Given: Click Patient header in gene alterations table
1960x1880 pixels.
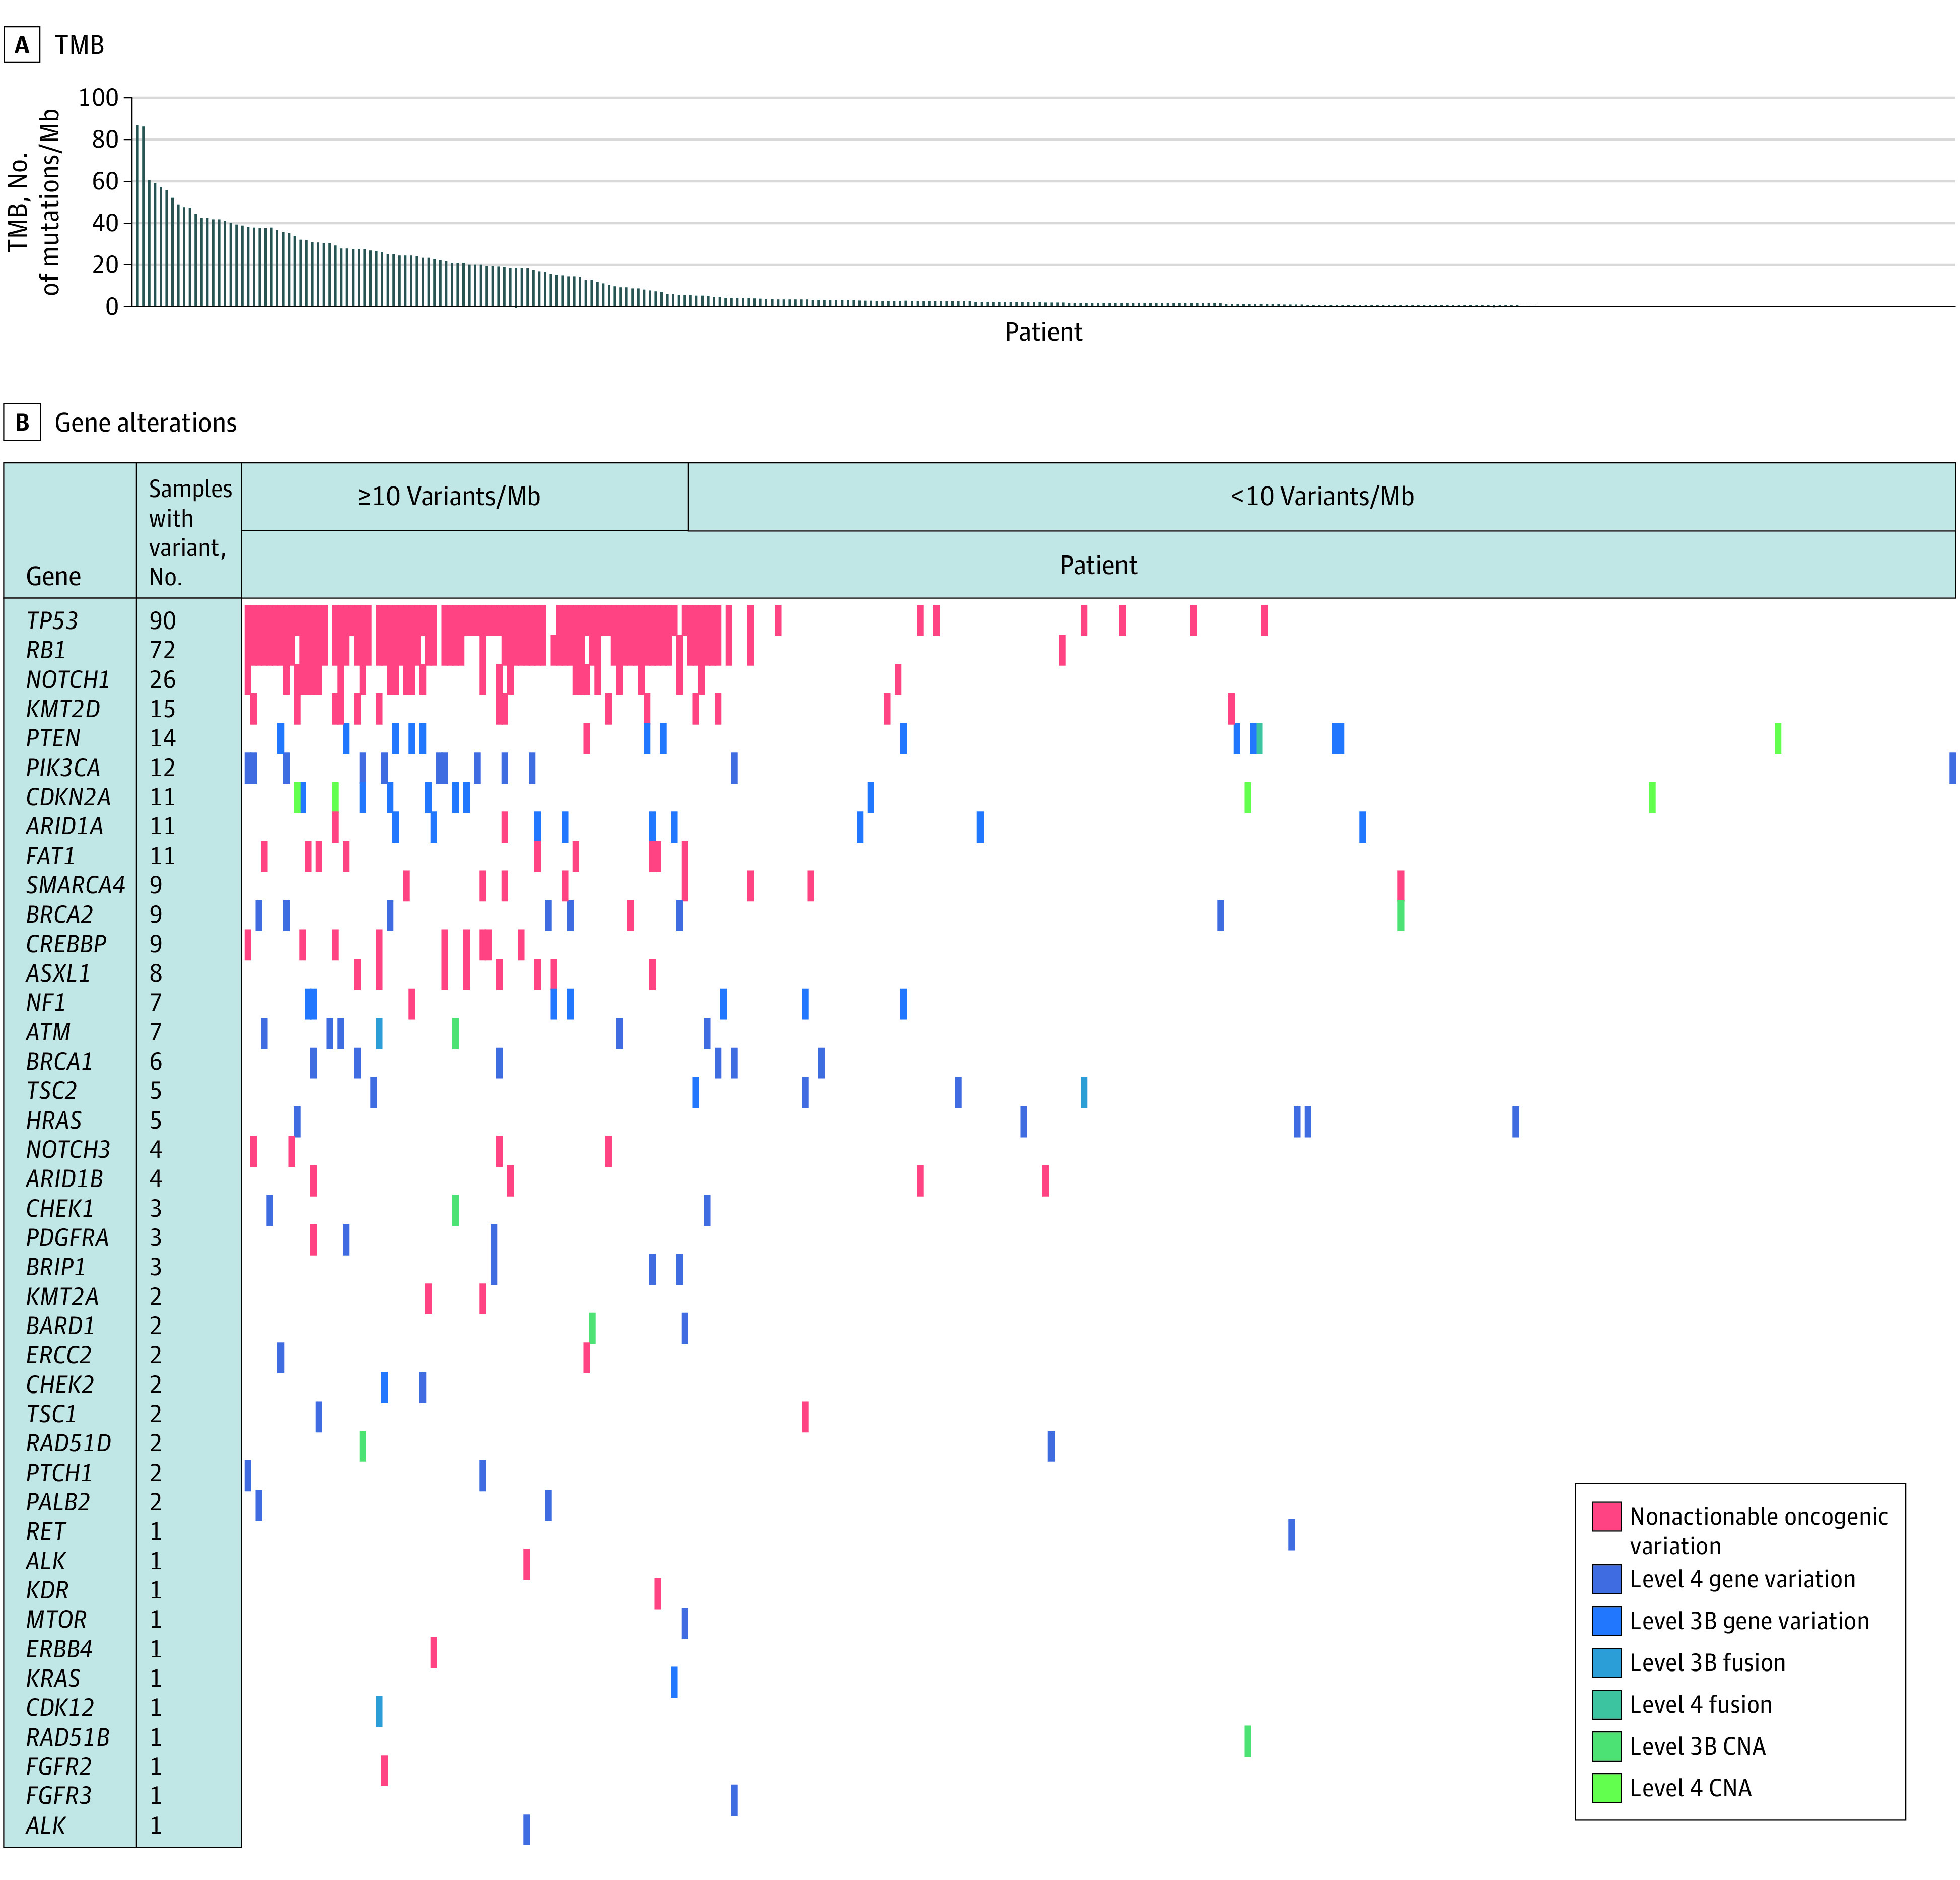Looking at the screenshot, I should pyautogui.click(x=1098, y=565).
